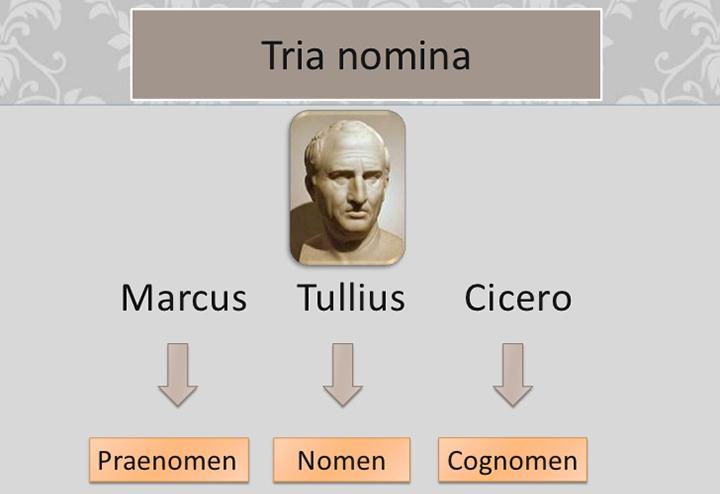This screenshot has height=494, width=720.
Task: Click the floral ornament left of title
Action: pyautogui.click(x=60, y=45)
